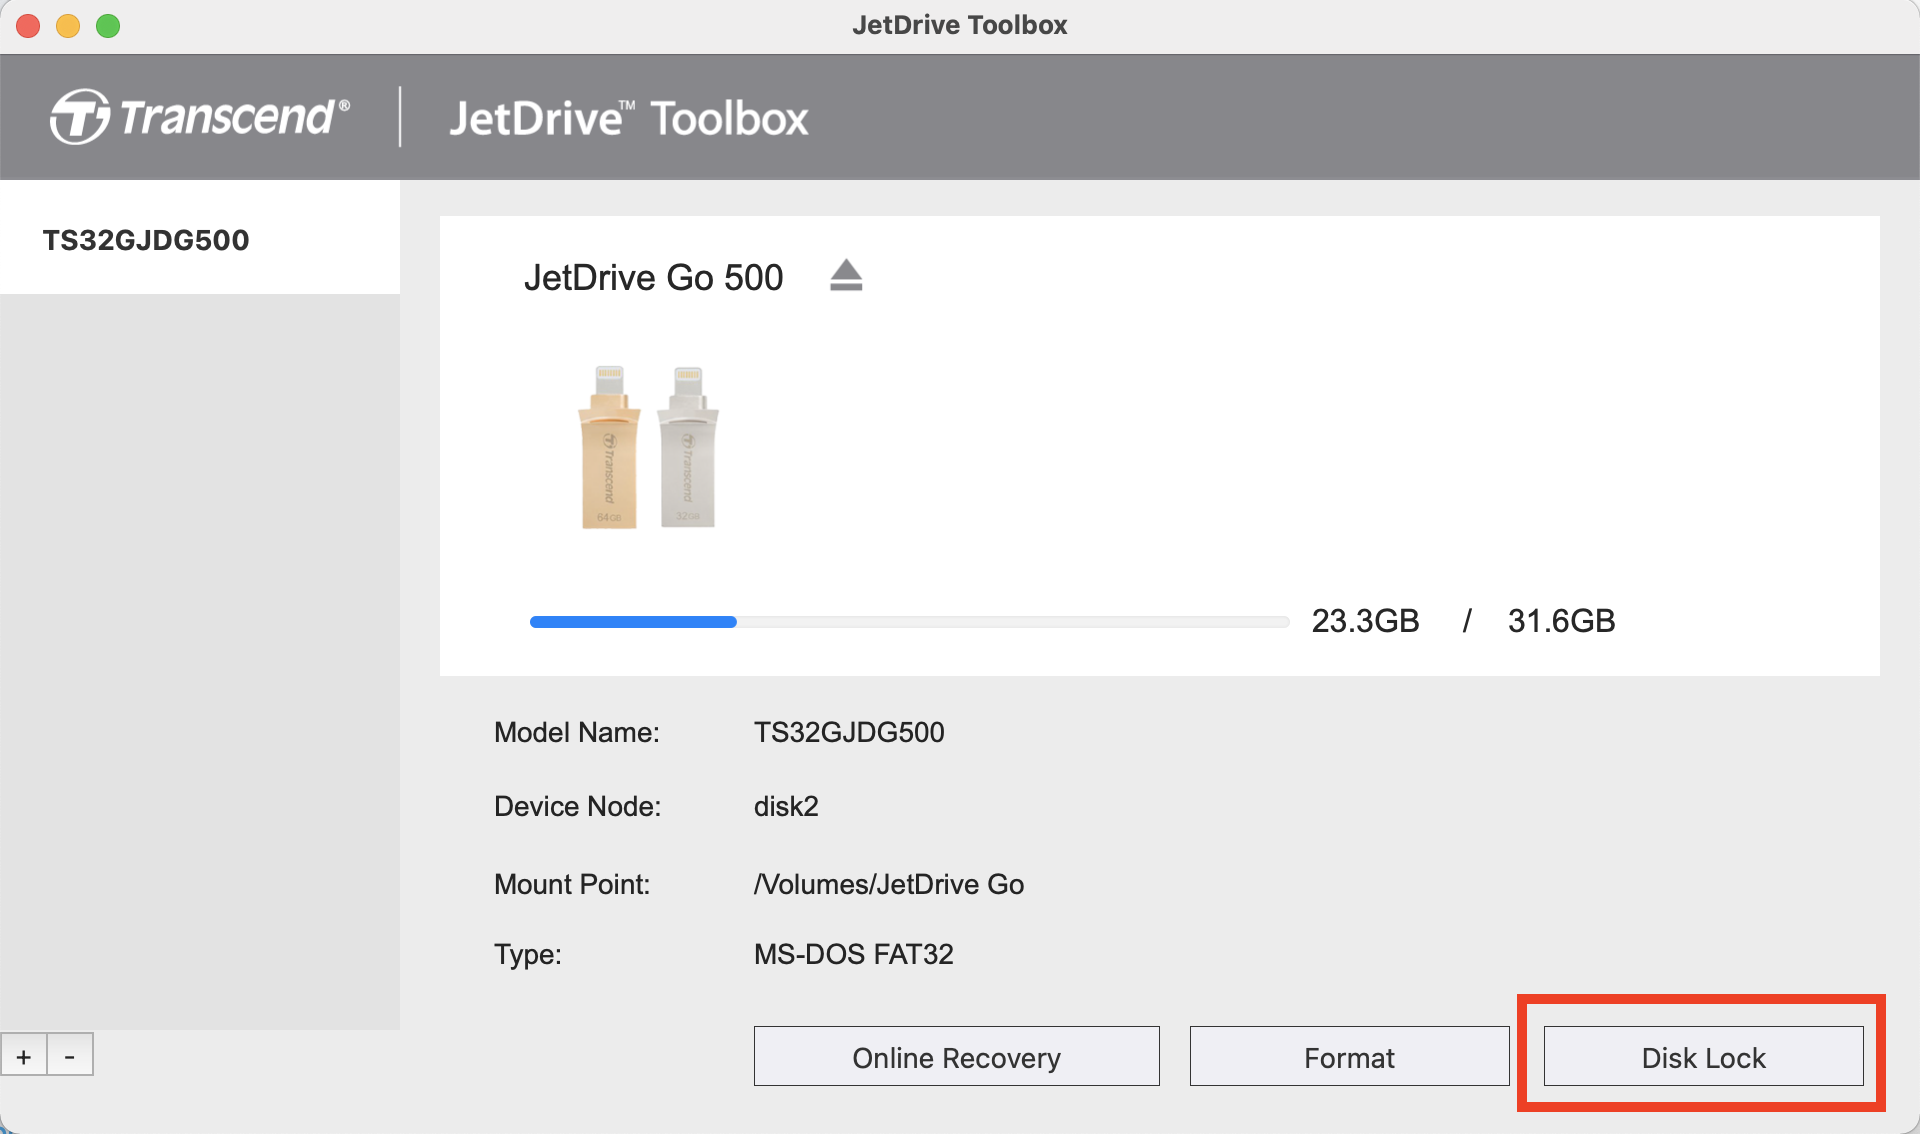1920x1134 pixels.
Task: Minimize the window with the yellow button
Action: 68,26
